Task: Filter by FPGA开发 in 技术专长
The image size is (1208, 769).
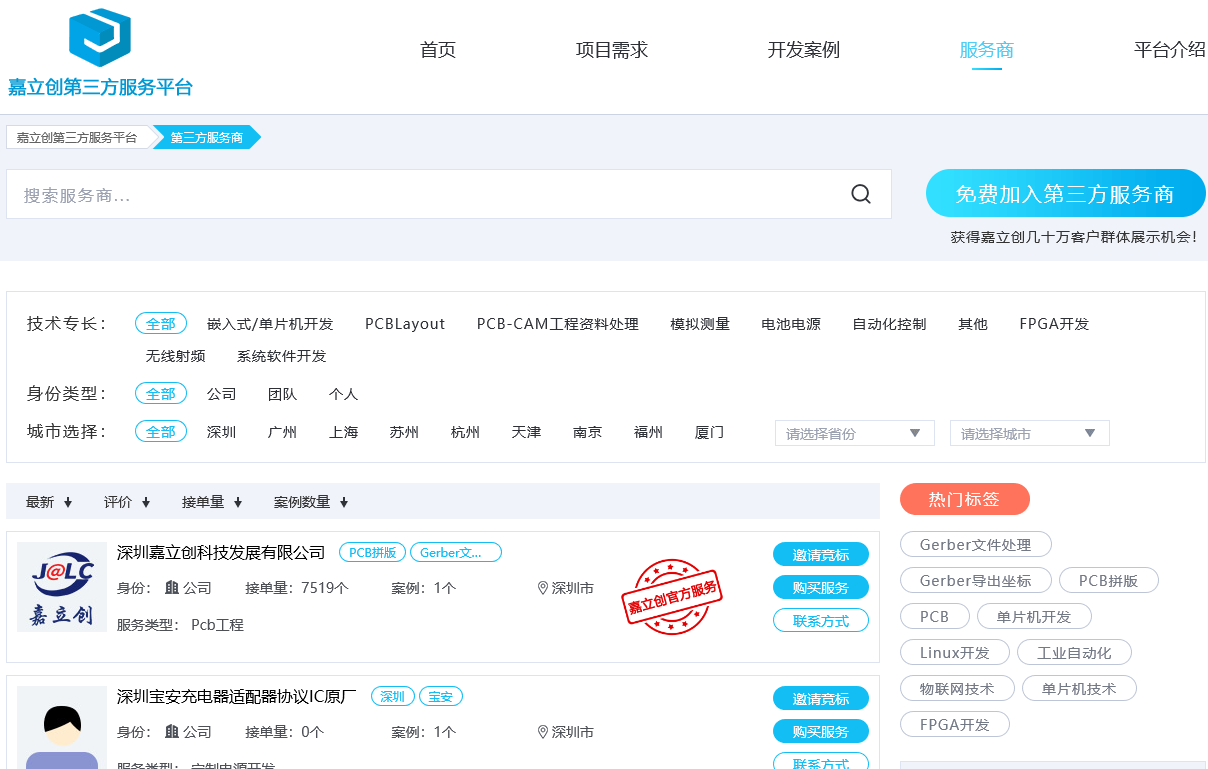Action: click(1054, 324)
